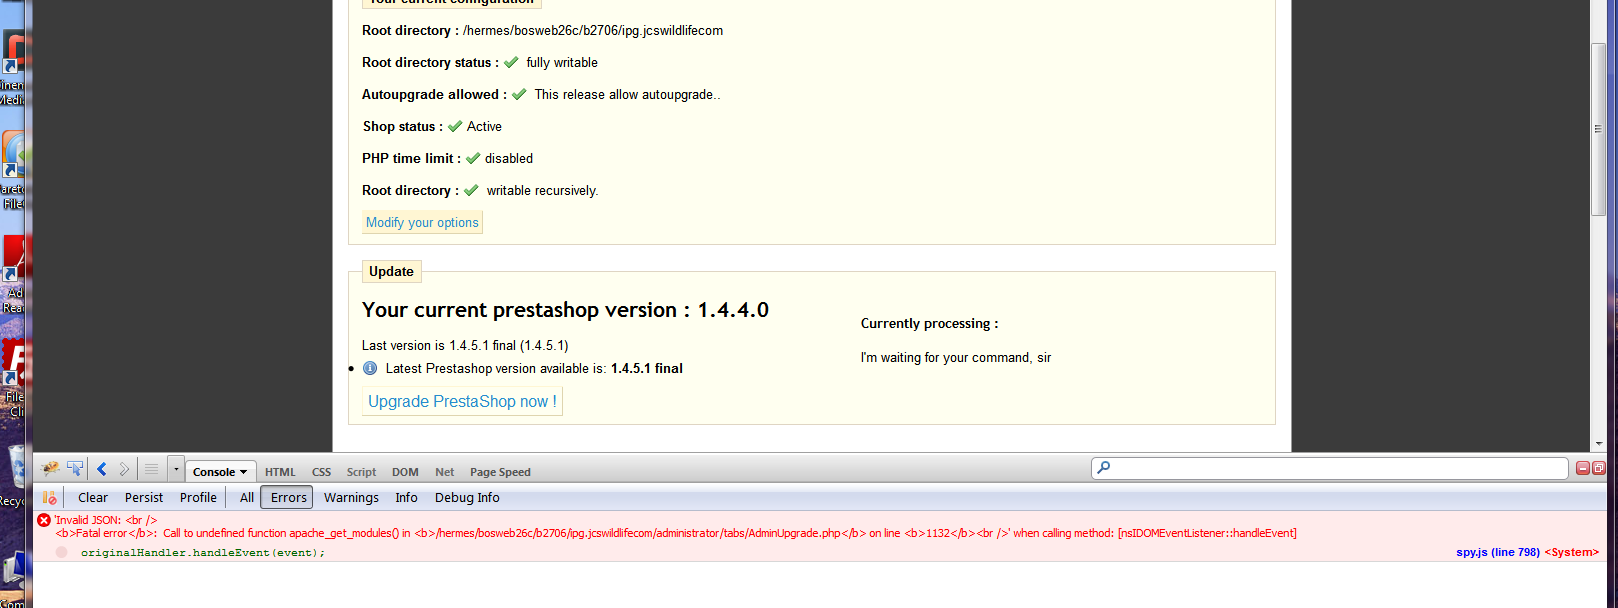The height and width of the screenshot is (608, 1618).
Task: Click the blue info icon beside Latest Prestashop
Action: tap(370, 368)
